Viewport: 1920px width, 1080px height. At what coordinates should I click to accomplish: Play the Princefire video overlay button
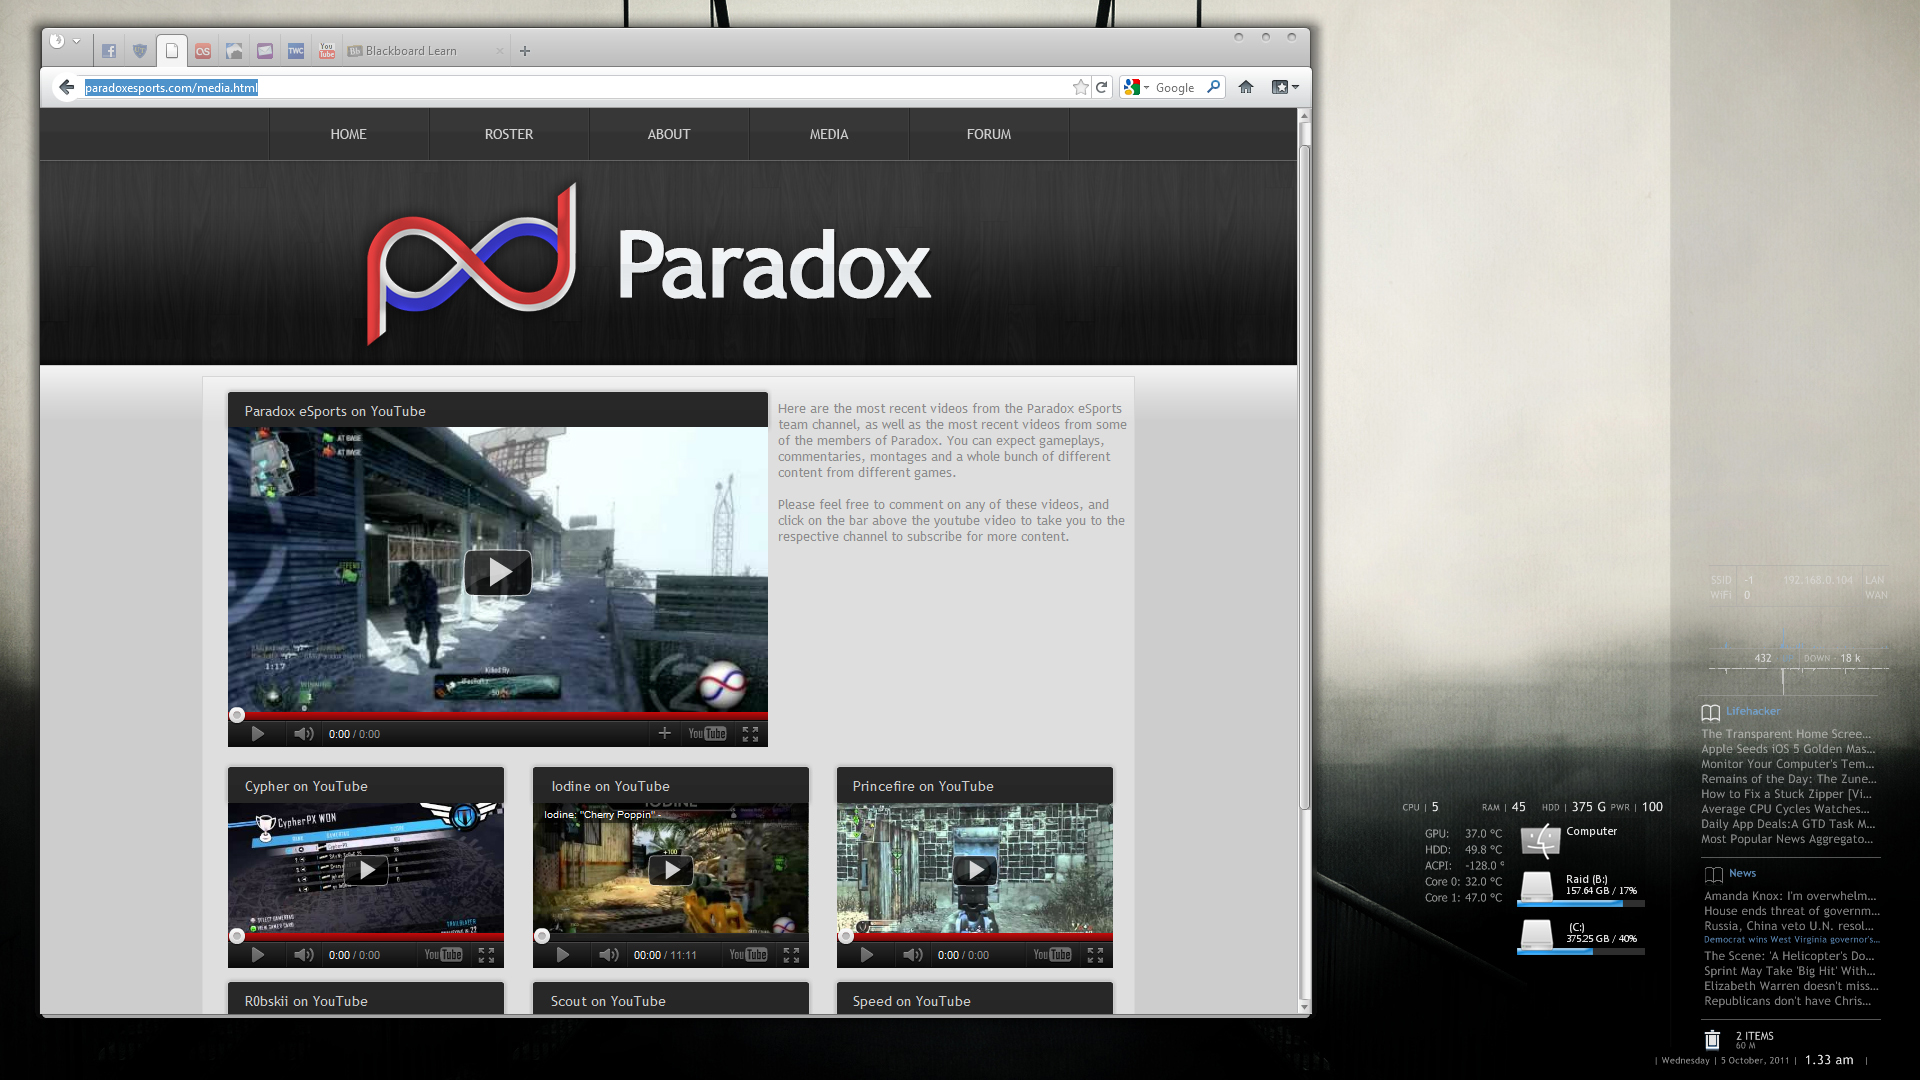click(x=975, y=870)
